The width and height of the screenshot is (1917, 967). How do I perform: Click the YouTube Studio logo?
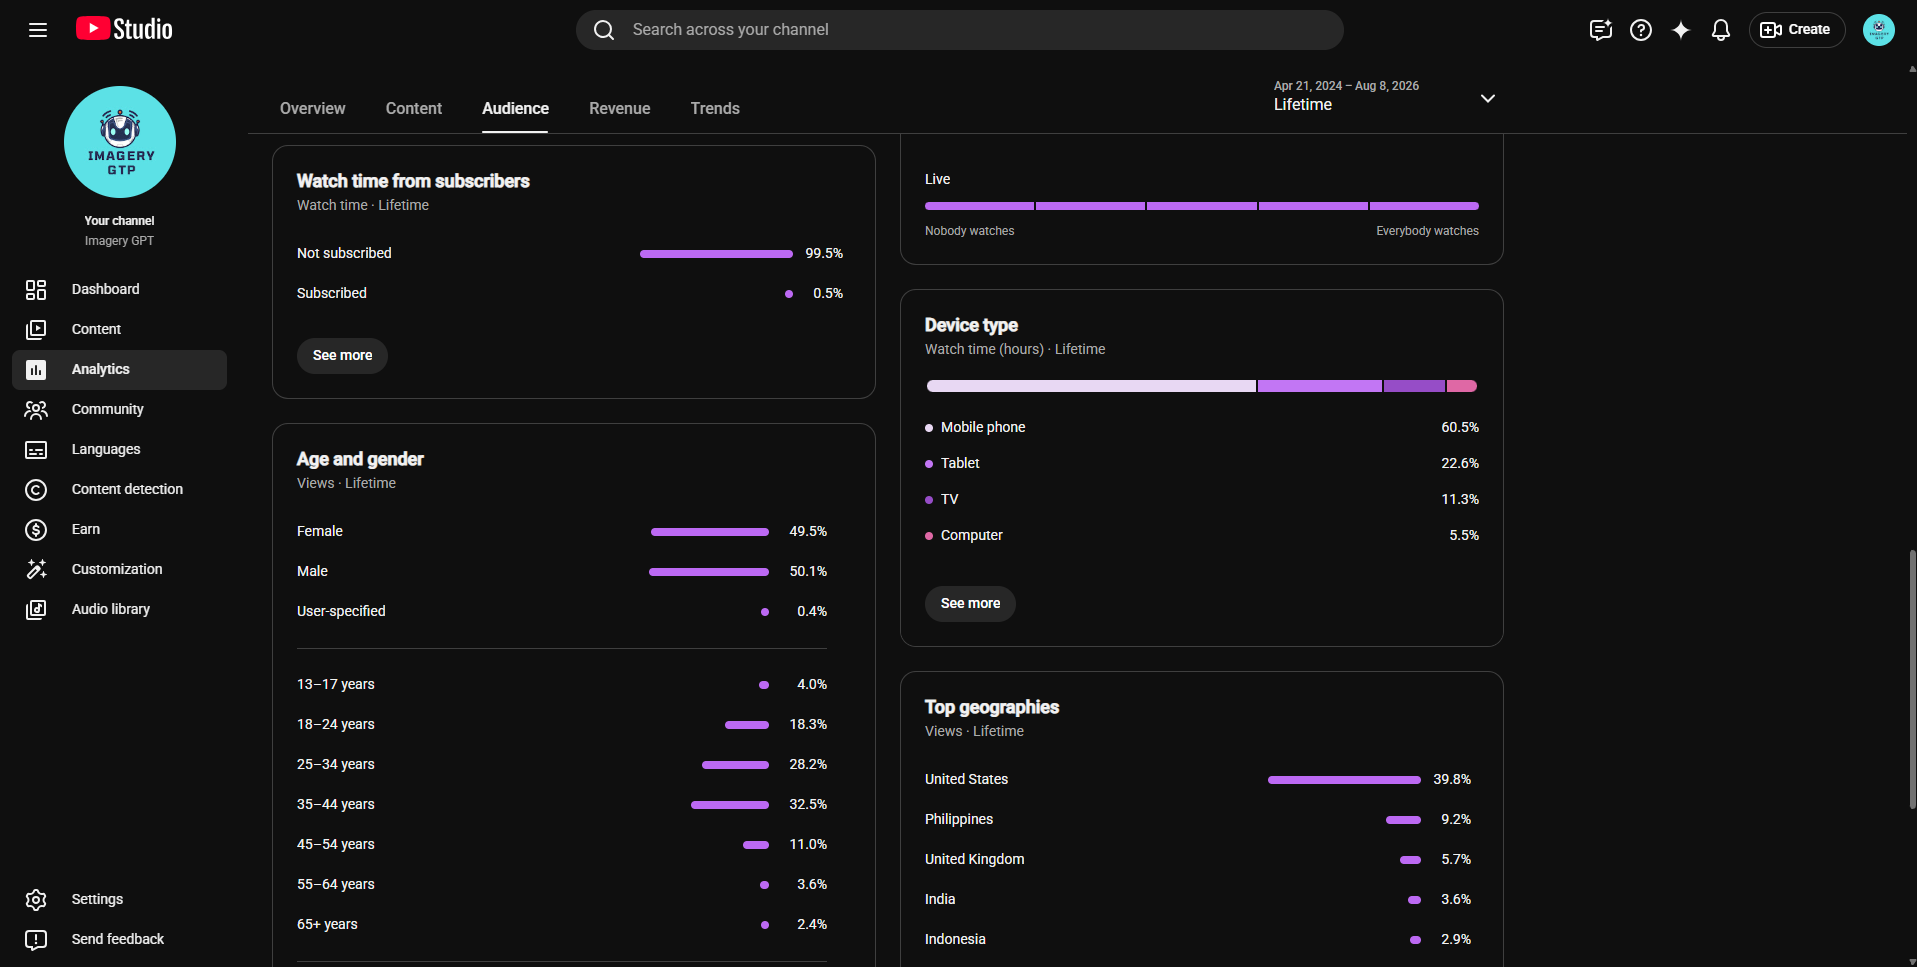tap(124, 29)
